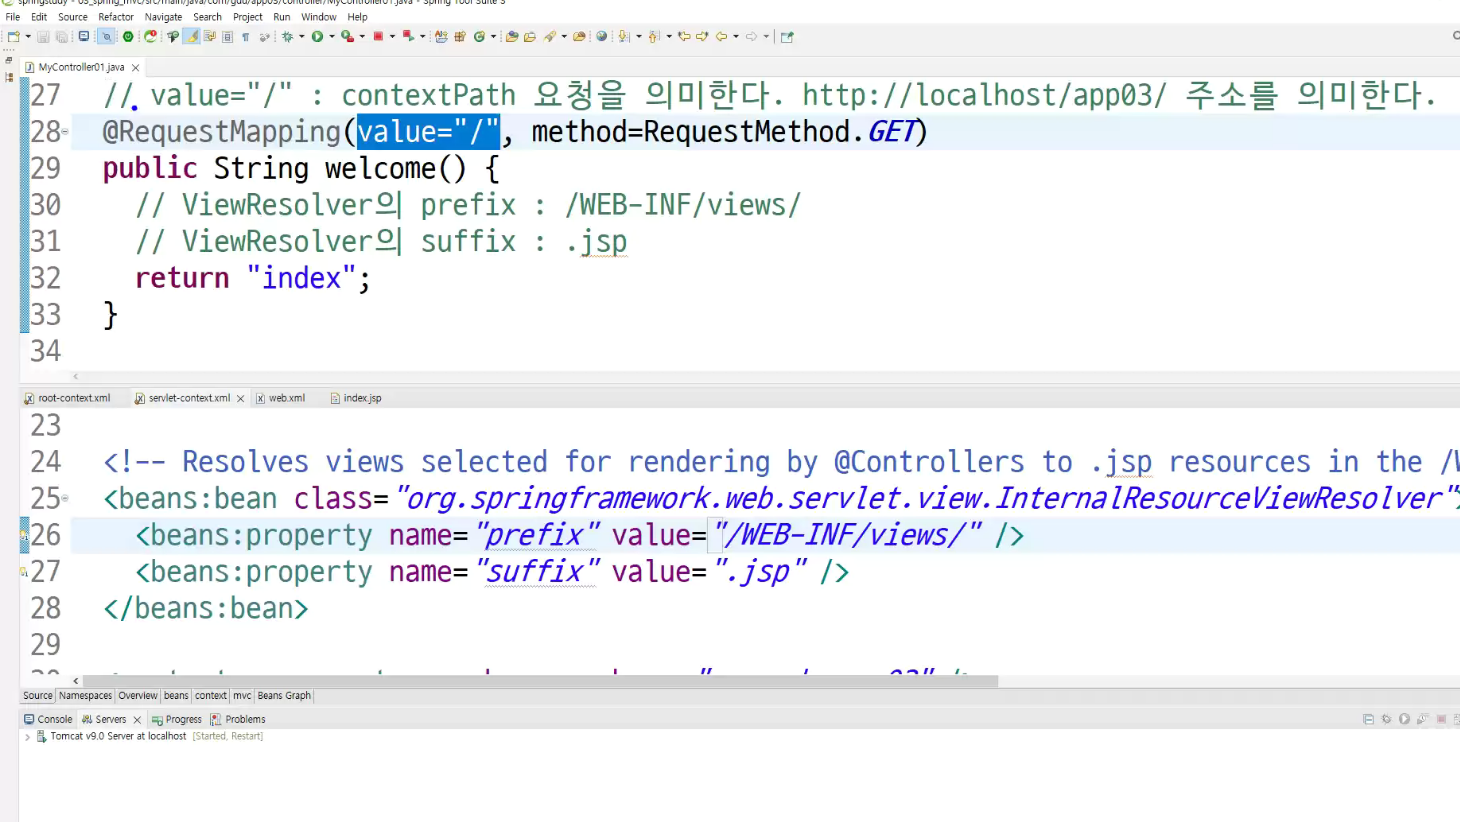Click the Servers view collapse icon
1460x822 pixels.
pyautogui.click(x=1368, y=719)
